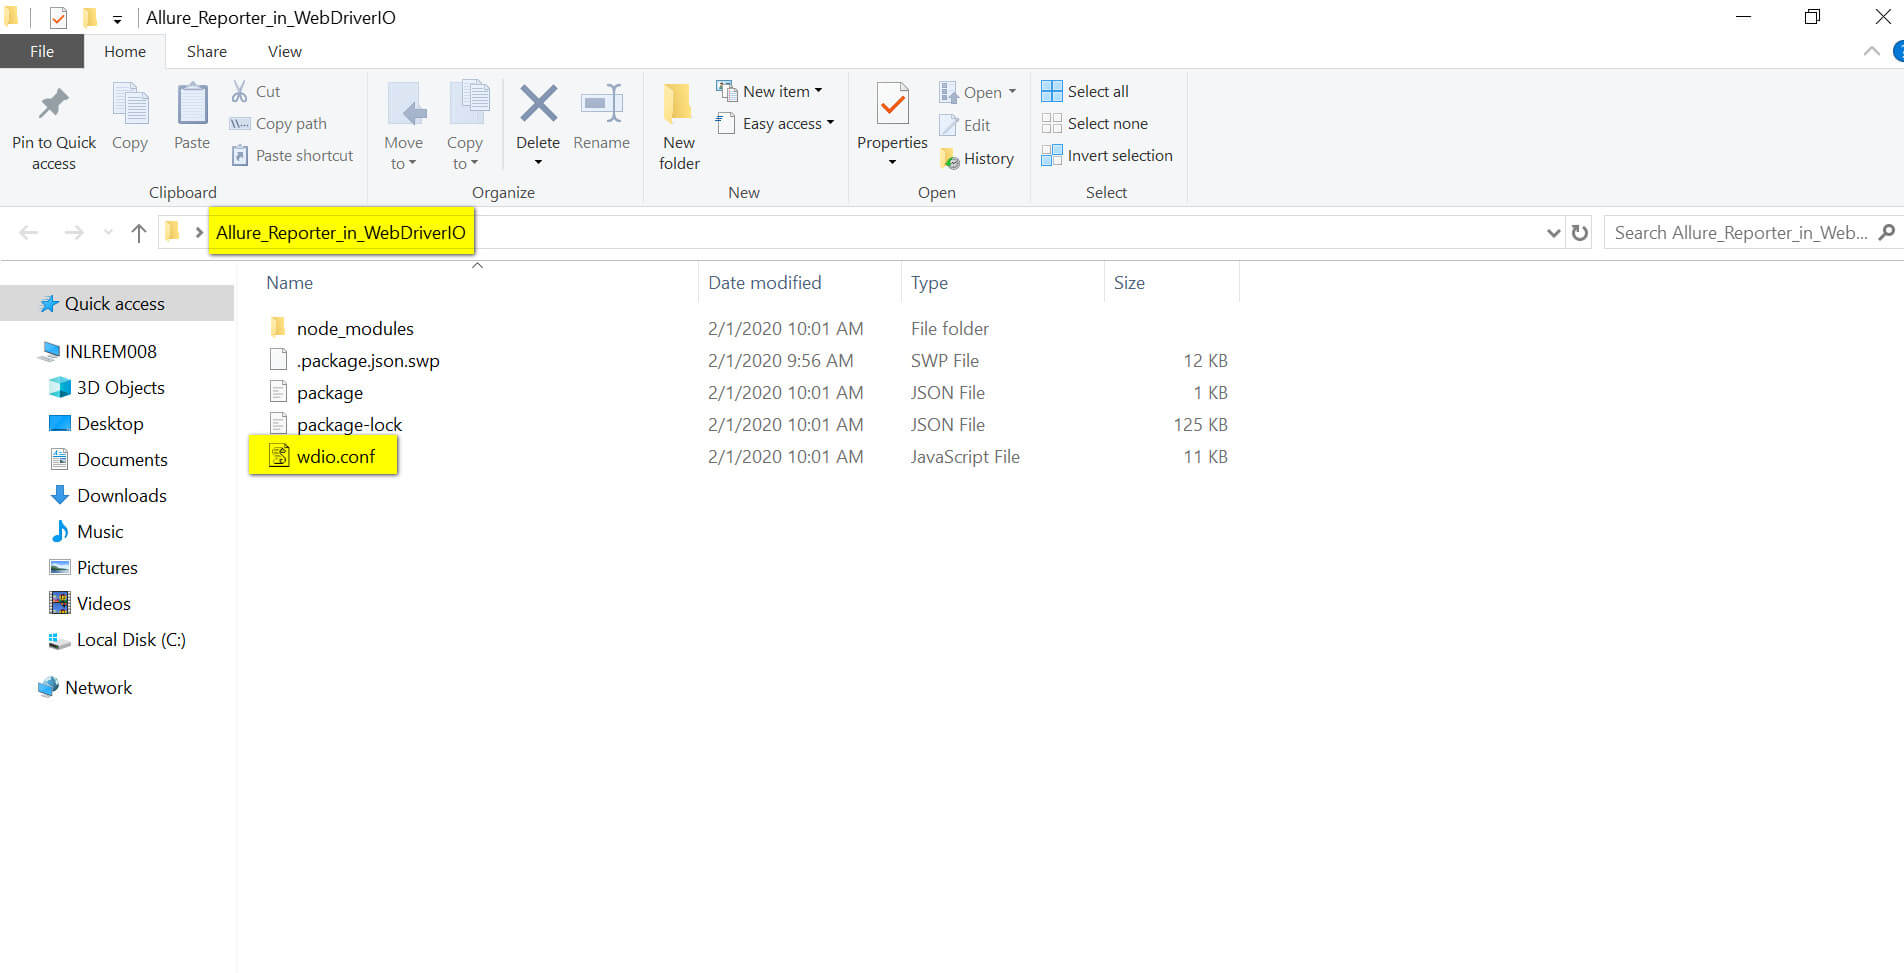Open Quick access in navigation pane
This screenshot has height=973, width=1904.
pyautogui.click(x=115, y=303)
